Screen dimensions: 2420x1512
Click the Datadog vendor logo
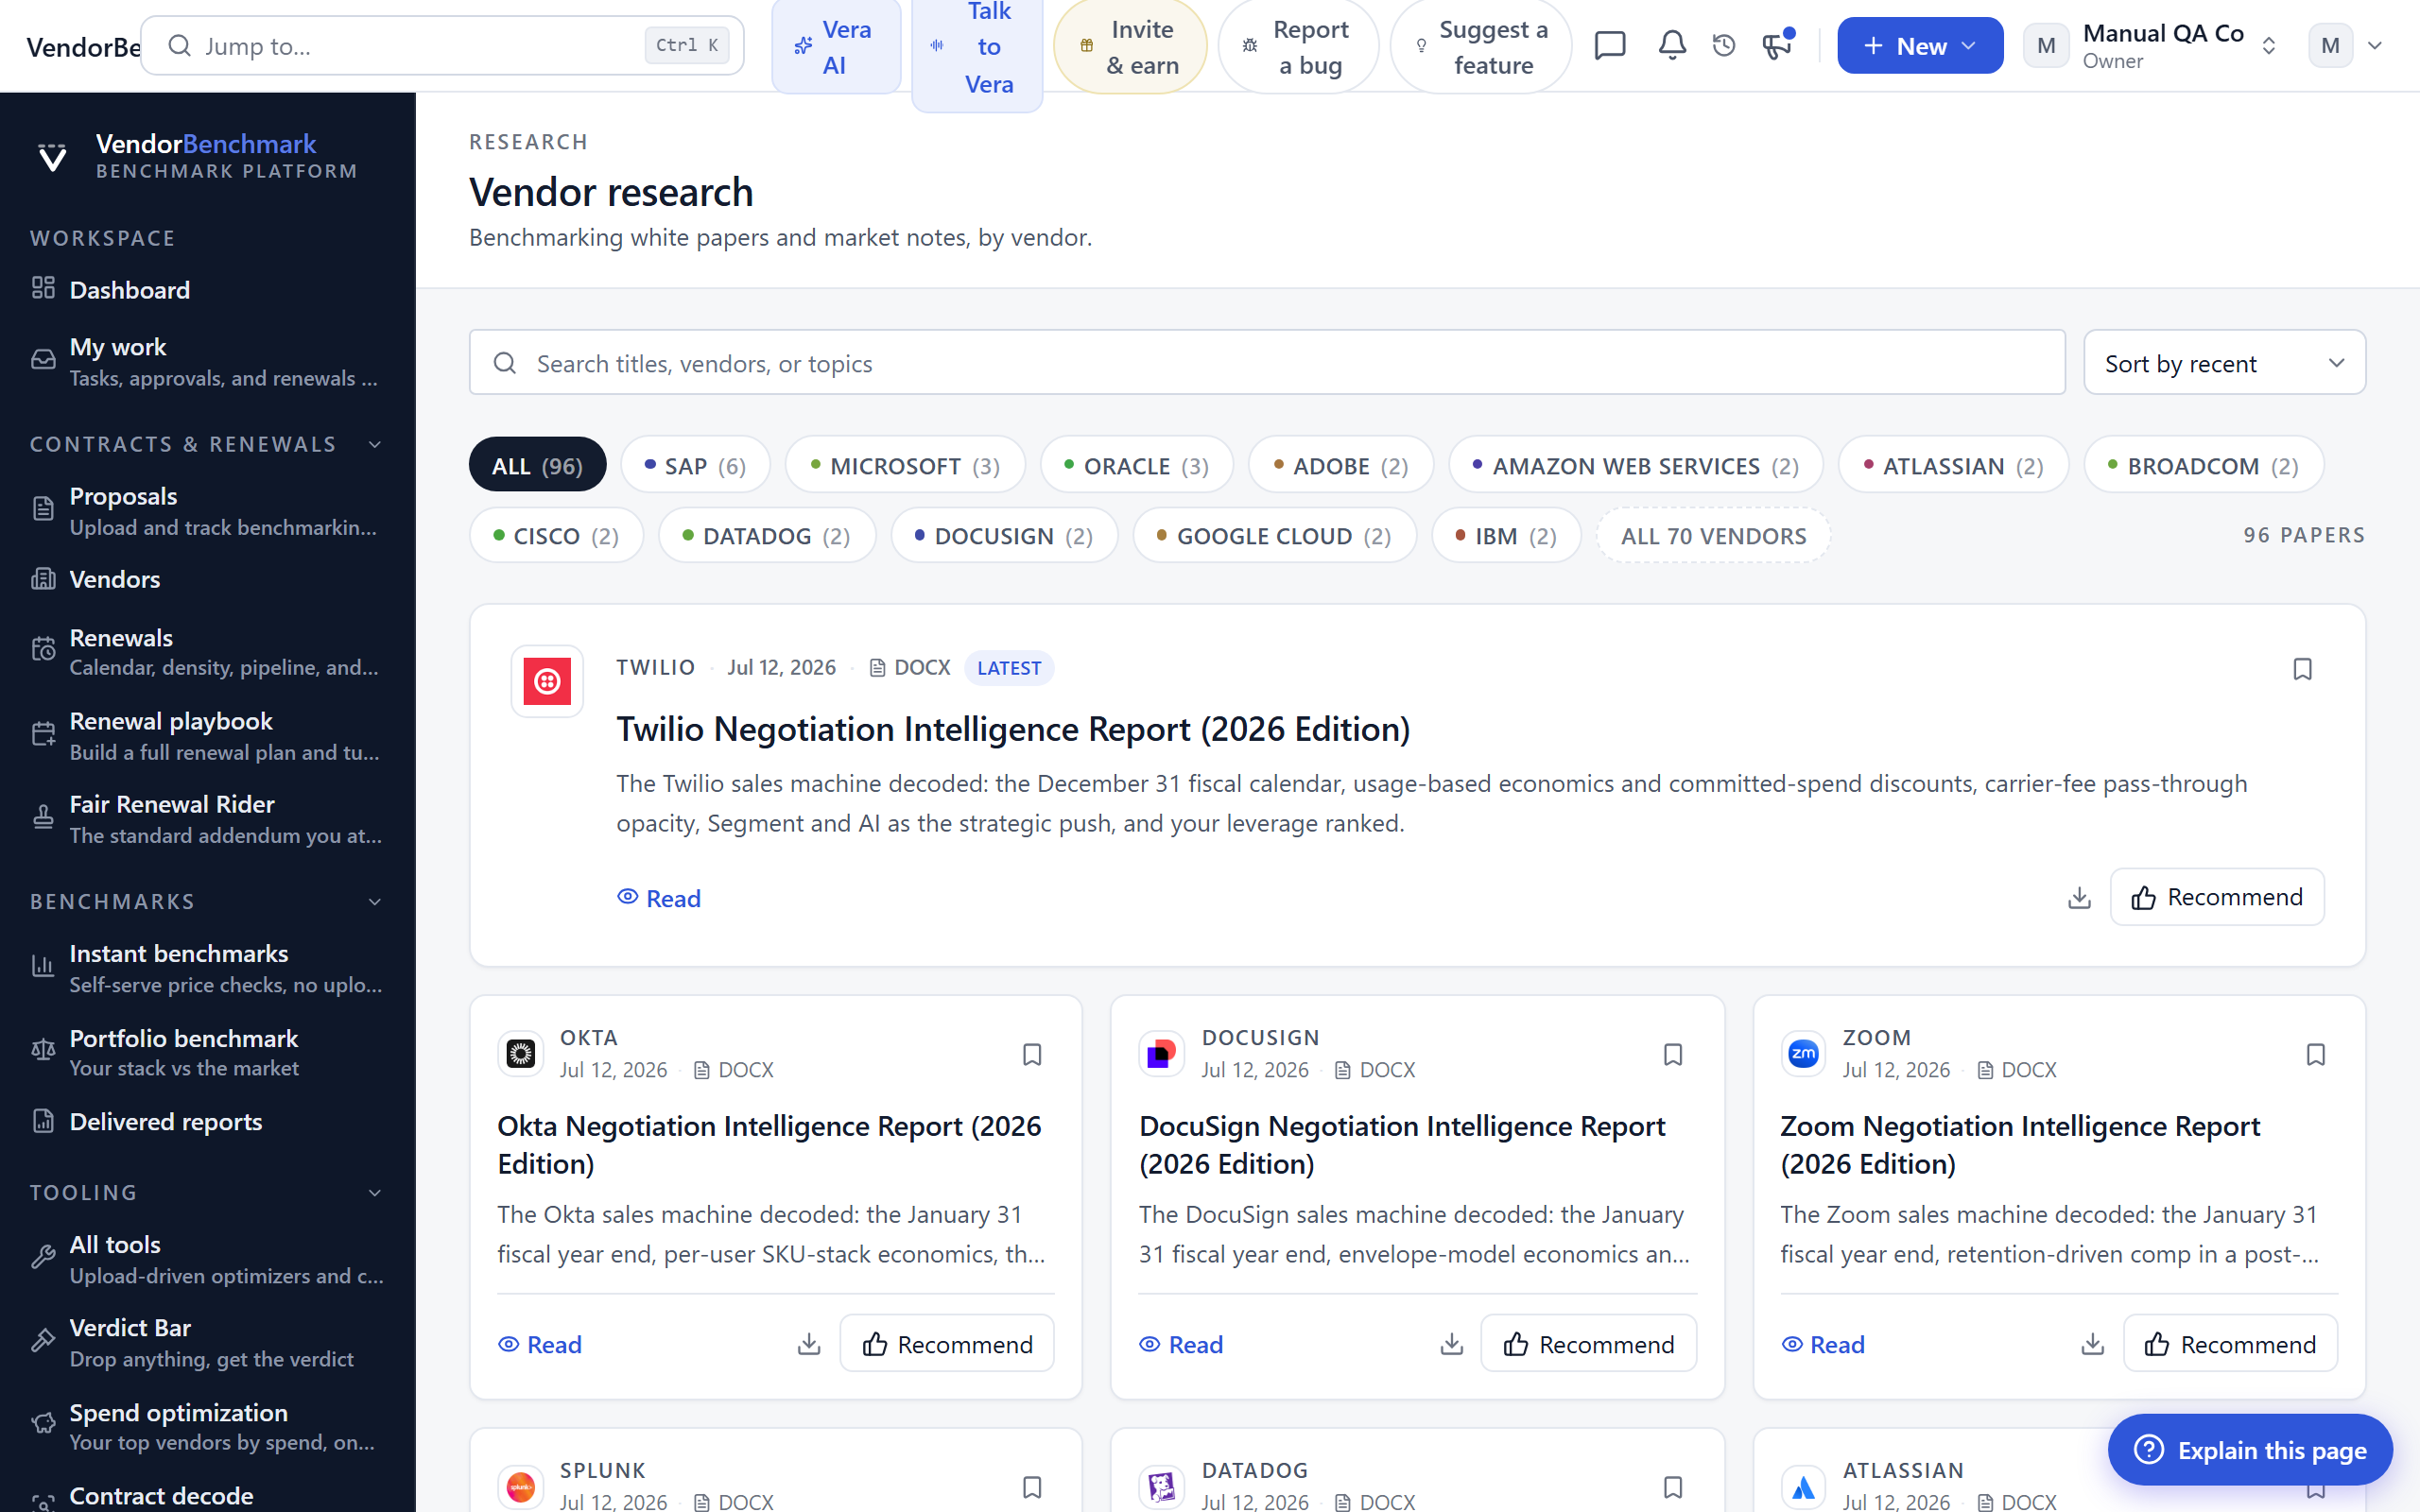click(x=1162, y=1486)
